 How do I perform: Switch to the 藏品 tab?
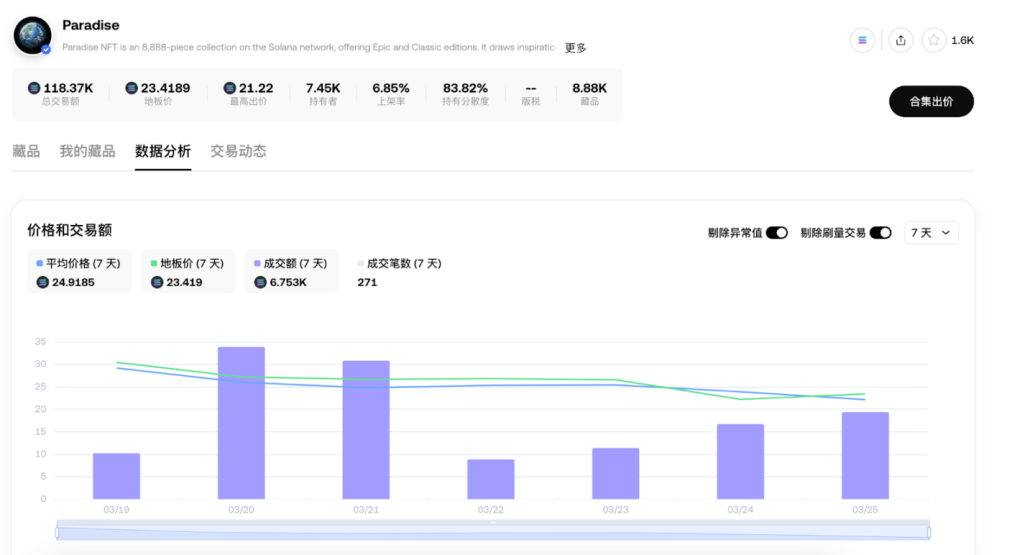click(x=26, y=152)
